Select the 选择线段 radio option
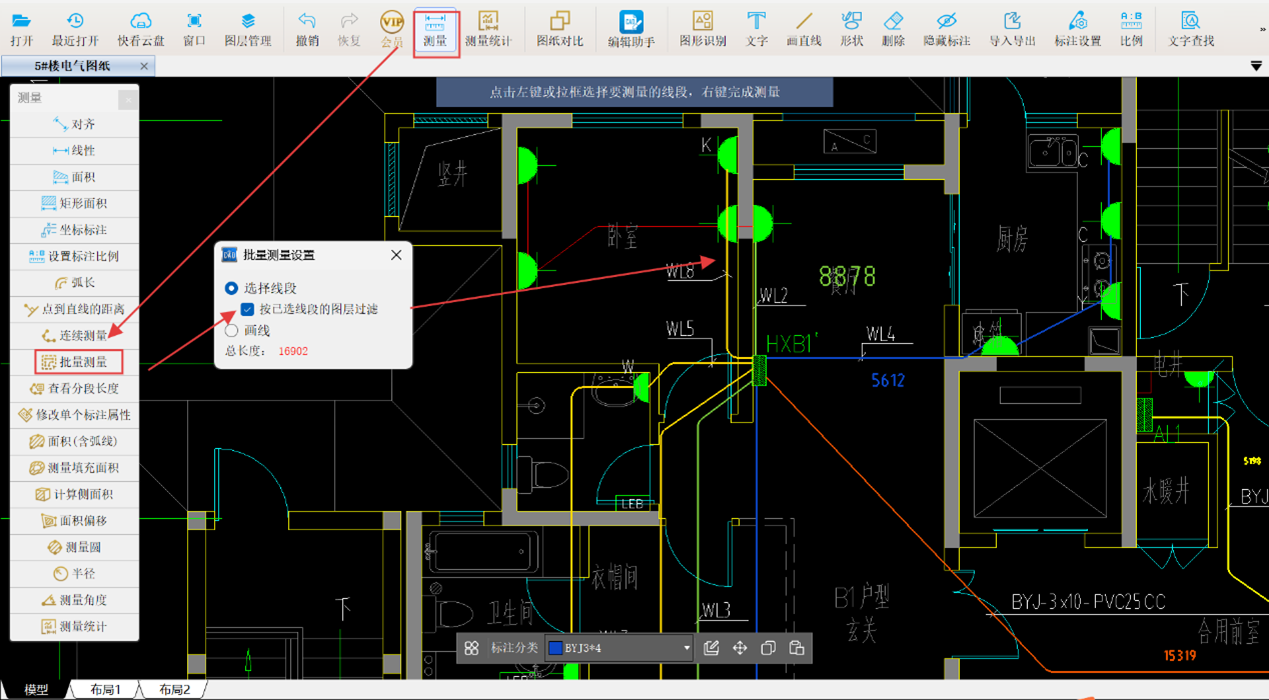1269x700 pixels. (232, 288)
